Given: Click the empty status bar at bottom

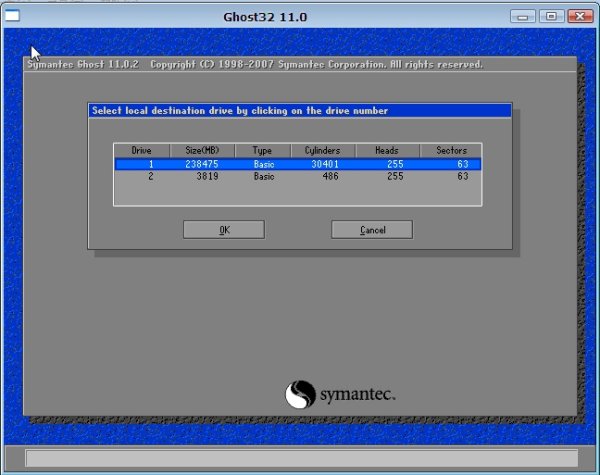Looking at the screenshot, I should pyautogui.click(x=300, y=458).
